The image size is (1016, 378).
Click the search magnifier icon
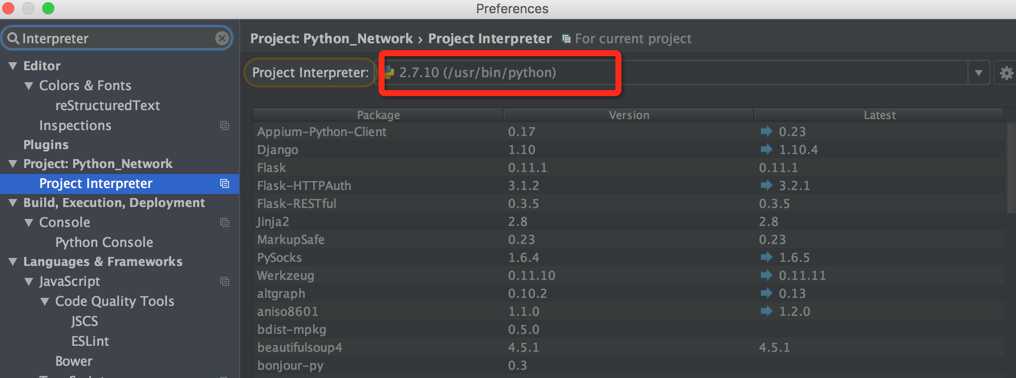pos(12,38)
